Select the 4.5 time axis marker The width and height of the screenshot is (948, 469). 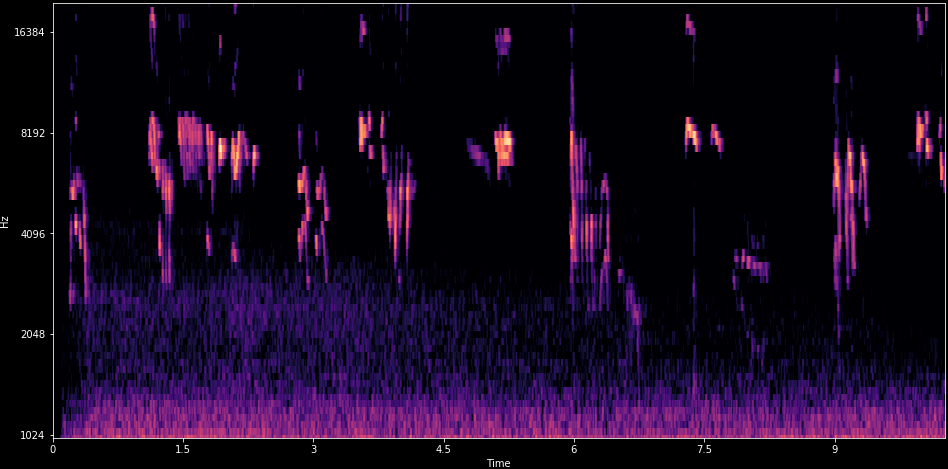[443, 449]
